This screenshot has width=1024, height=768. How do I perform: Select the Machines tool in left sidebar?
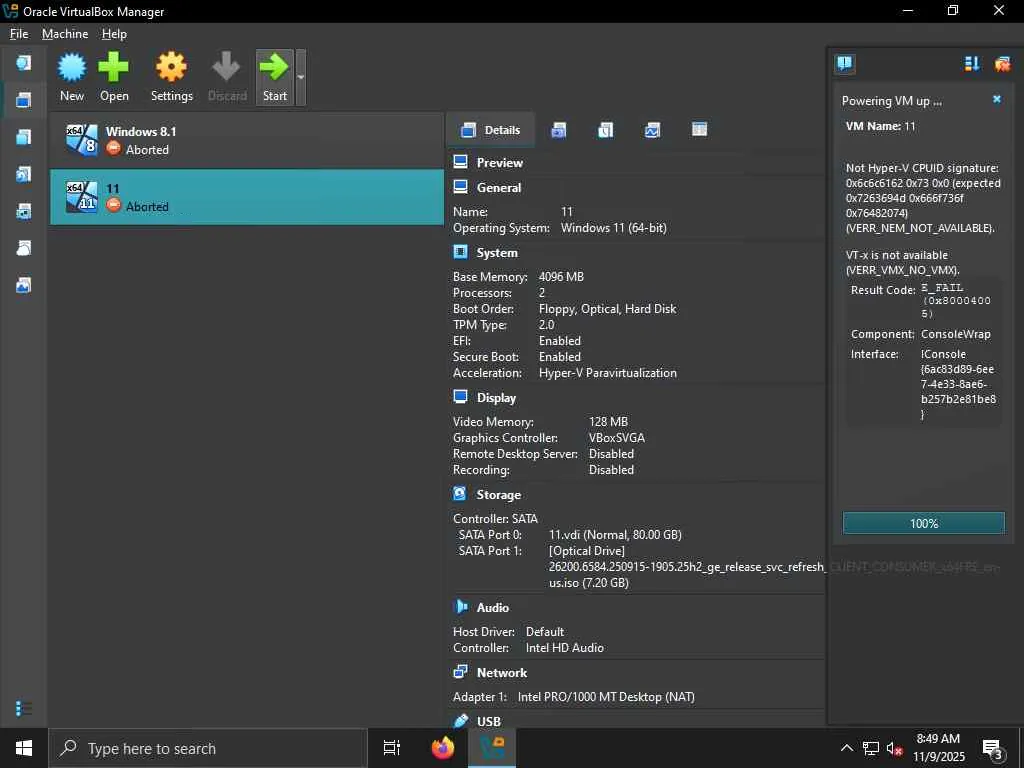[x=24, y=100]
